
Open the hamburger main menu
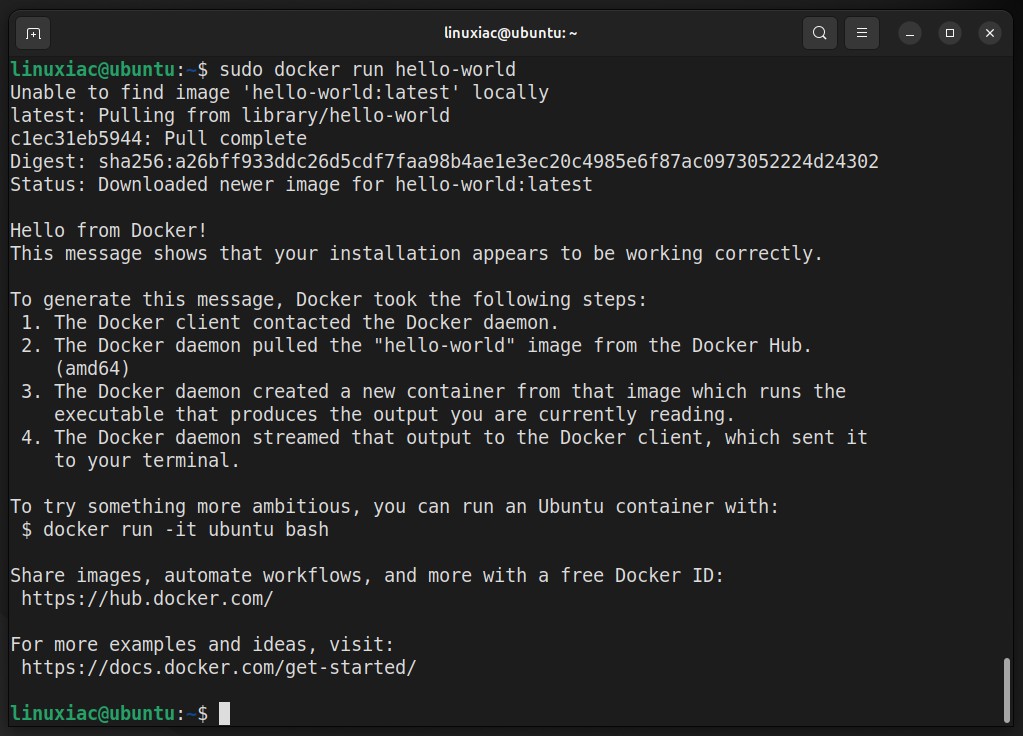[862, 33]
